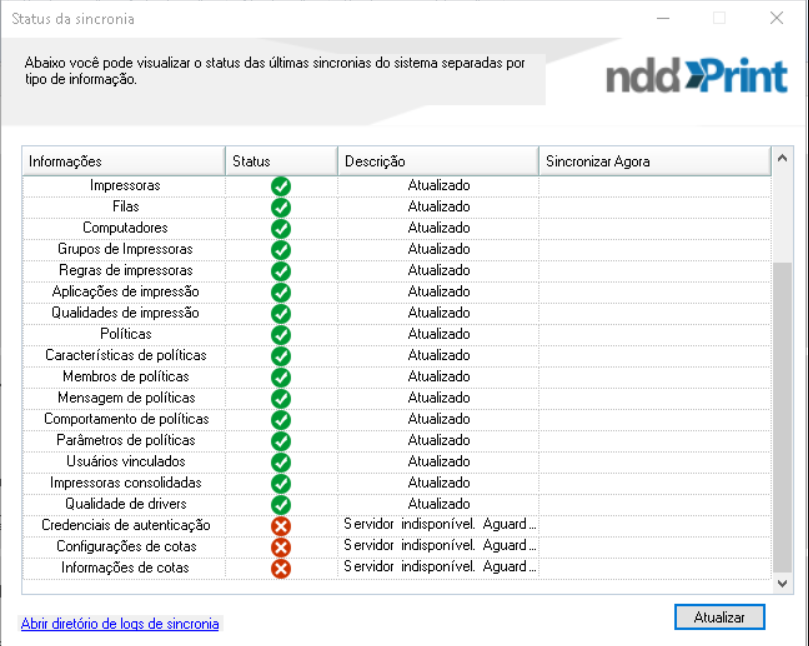Click the green check icon beside Impressoras
Screen dimensions: 809x646
[x=281, y=185]
